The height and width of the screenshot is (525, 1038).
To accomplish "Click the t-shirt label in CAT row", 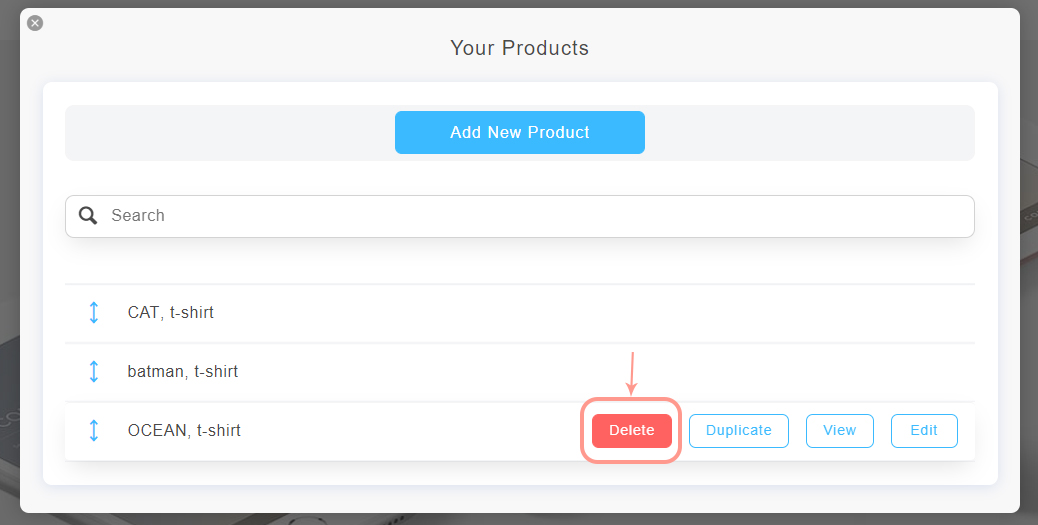I will pos(191,312).
